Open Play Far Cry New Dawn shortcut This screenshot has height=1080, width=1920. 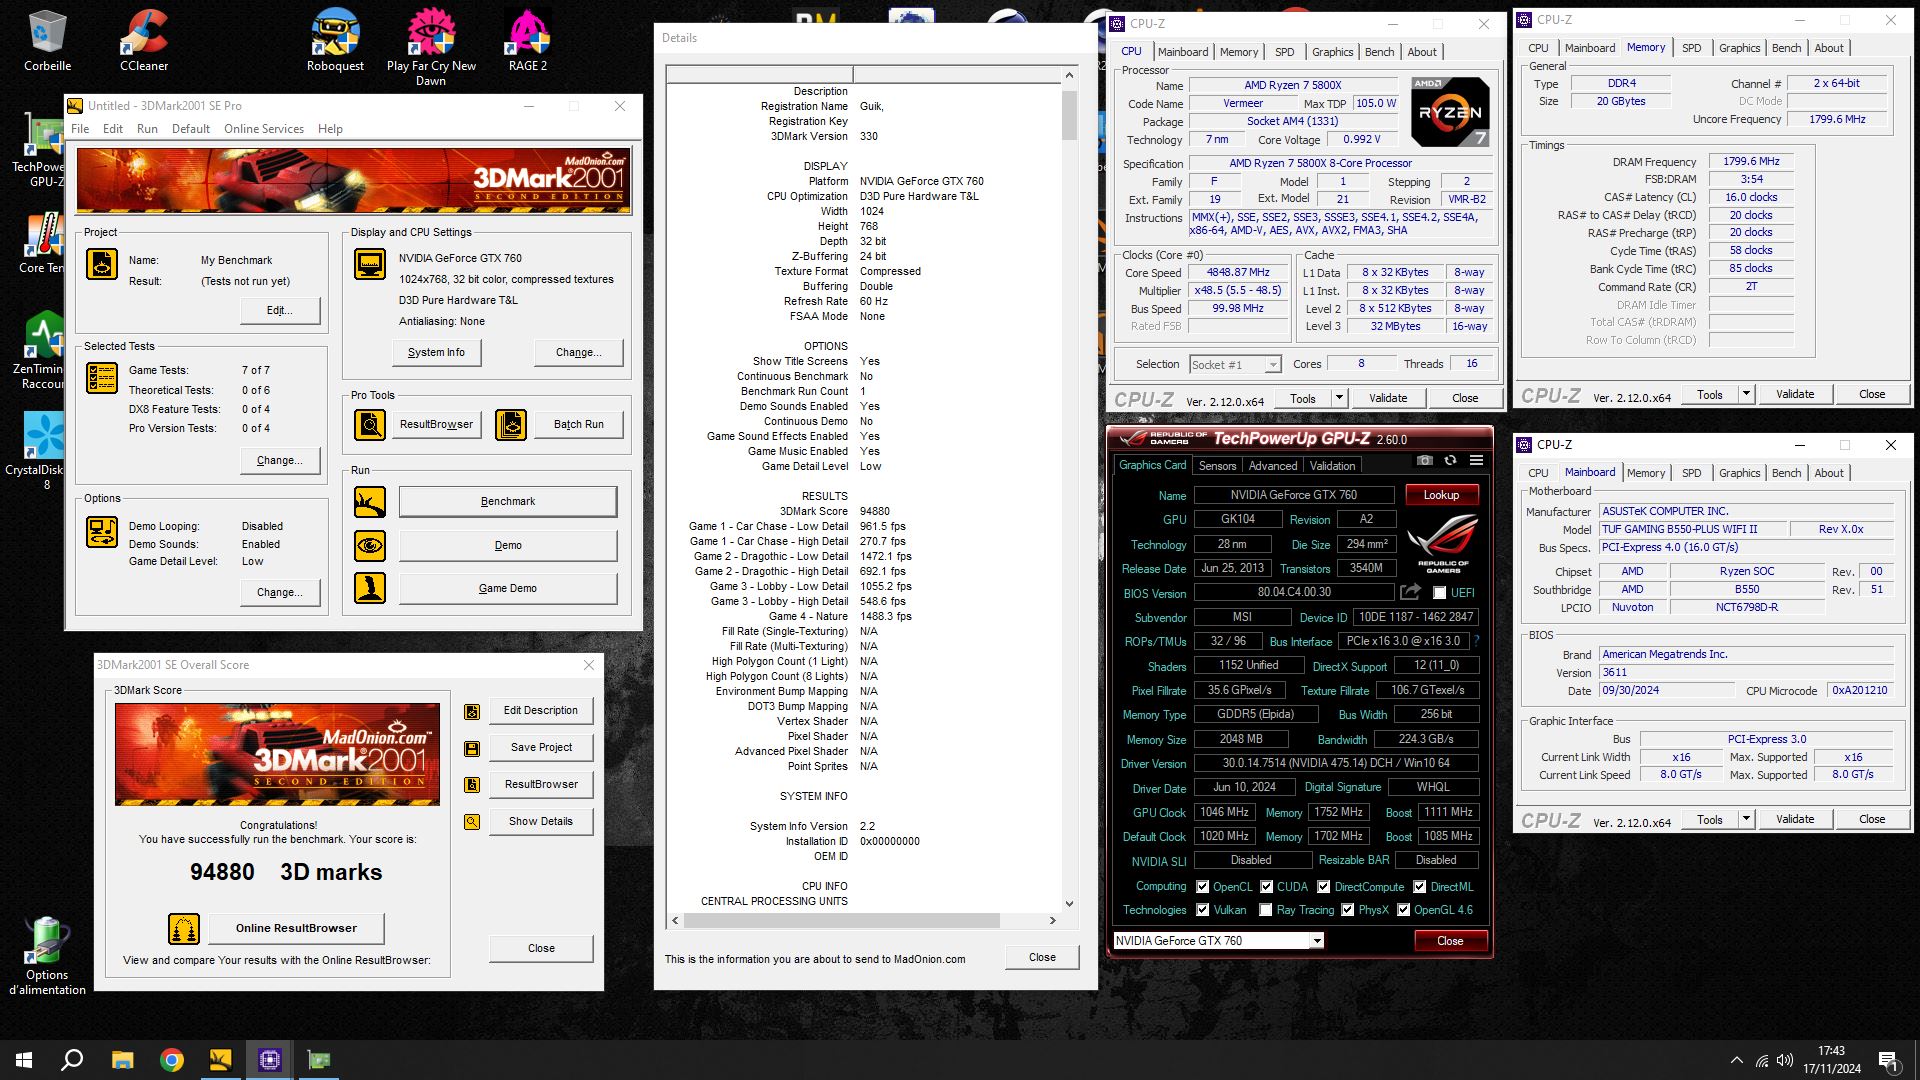(x=431, y=47)
